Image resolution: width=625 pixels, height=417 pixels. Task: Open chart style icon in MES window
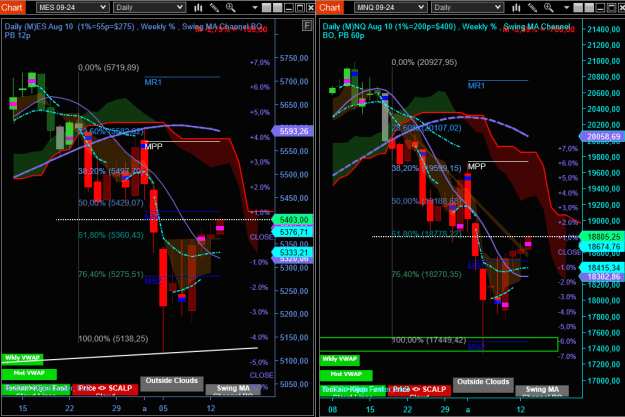tap(198, 7)
